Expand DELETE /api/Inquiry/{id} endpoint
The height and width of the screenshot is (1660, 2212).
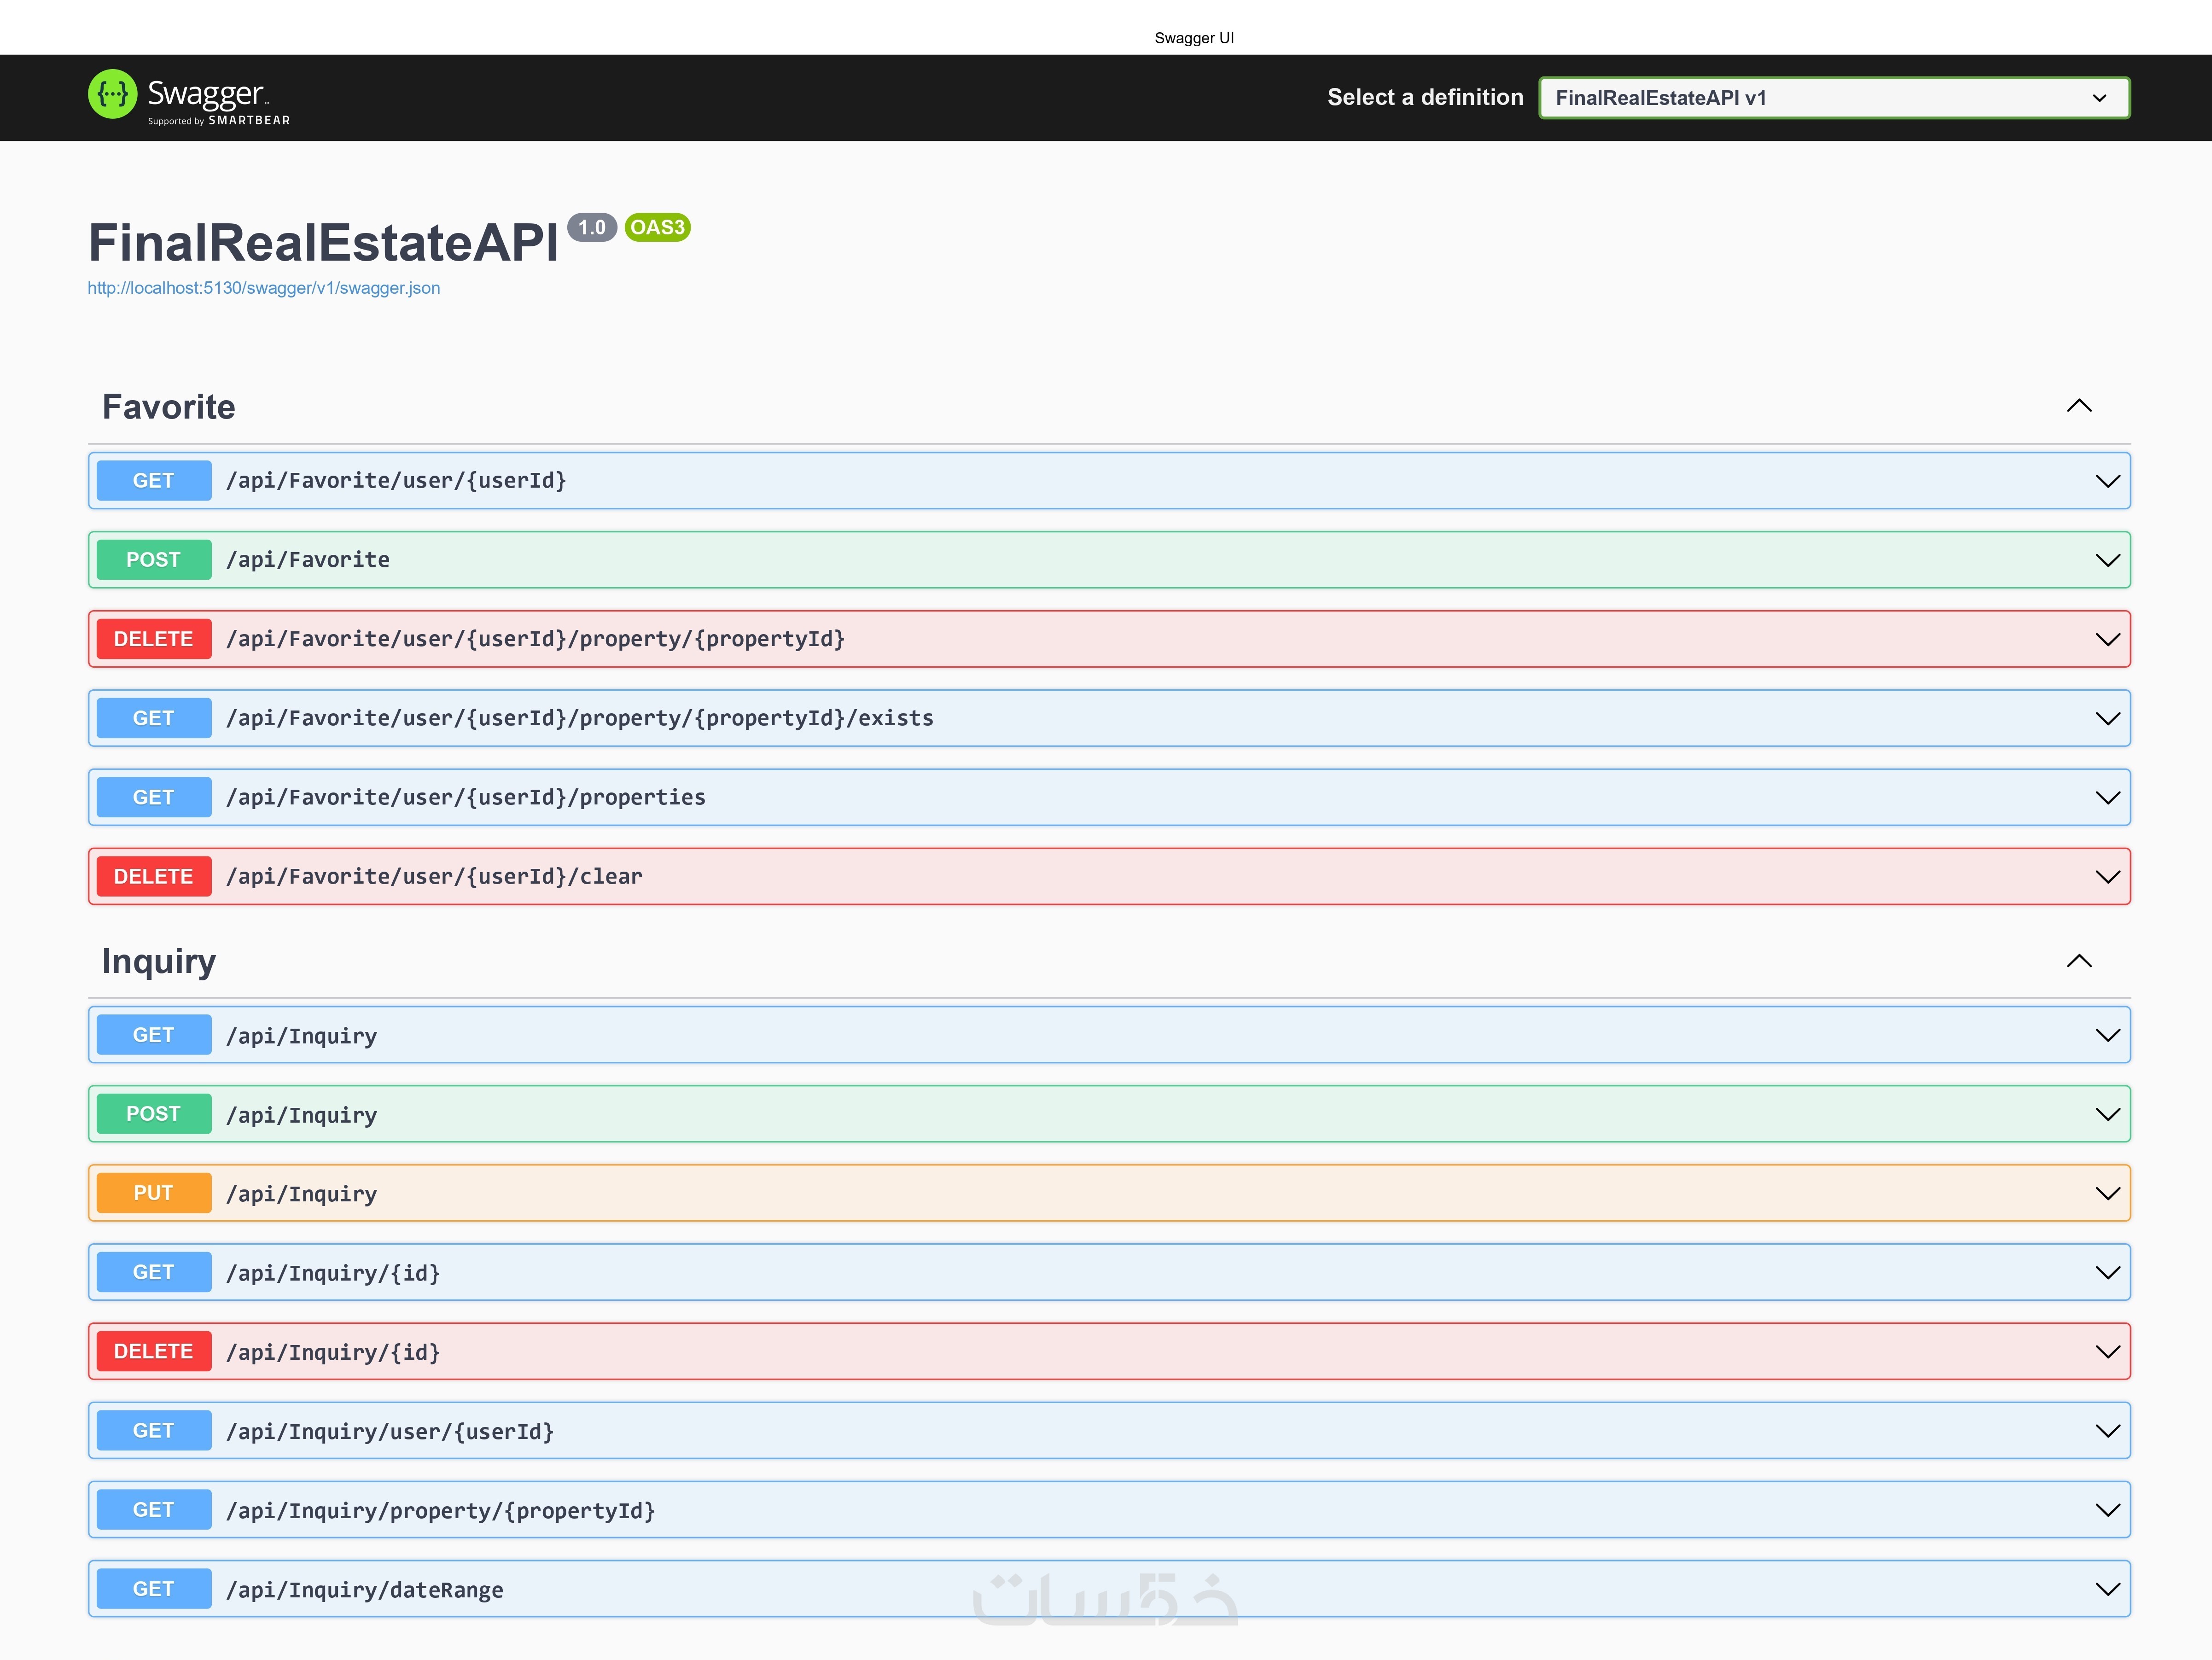[x=1109, y=1352]
